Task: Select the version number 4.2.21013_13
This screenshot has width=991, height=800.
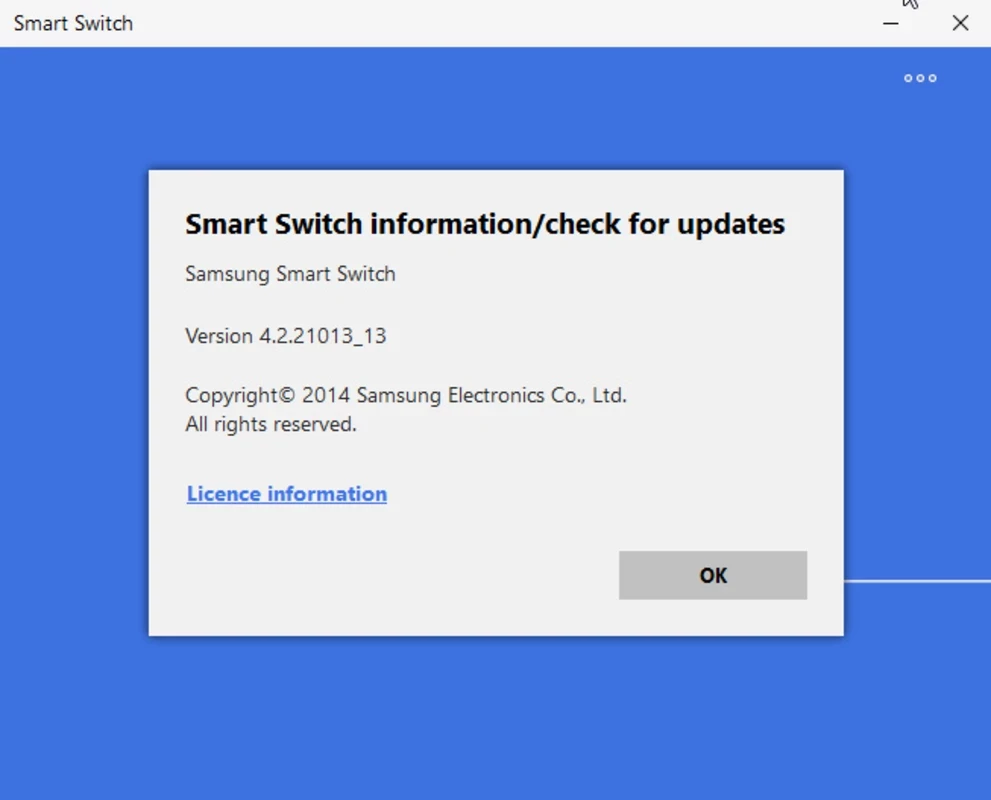Action: click(323, 336)
